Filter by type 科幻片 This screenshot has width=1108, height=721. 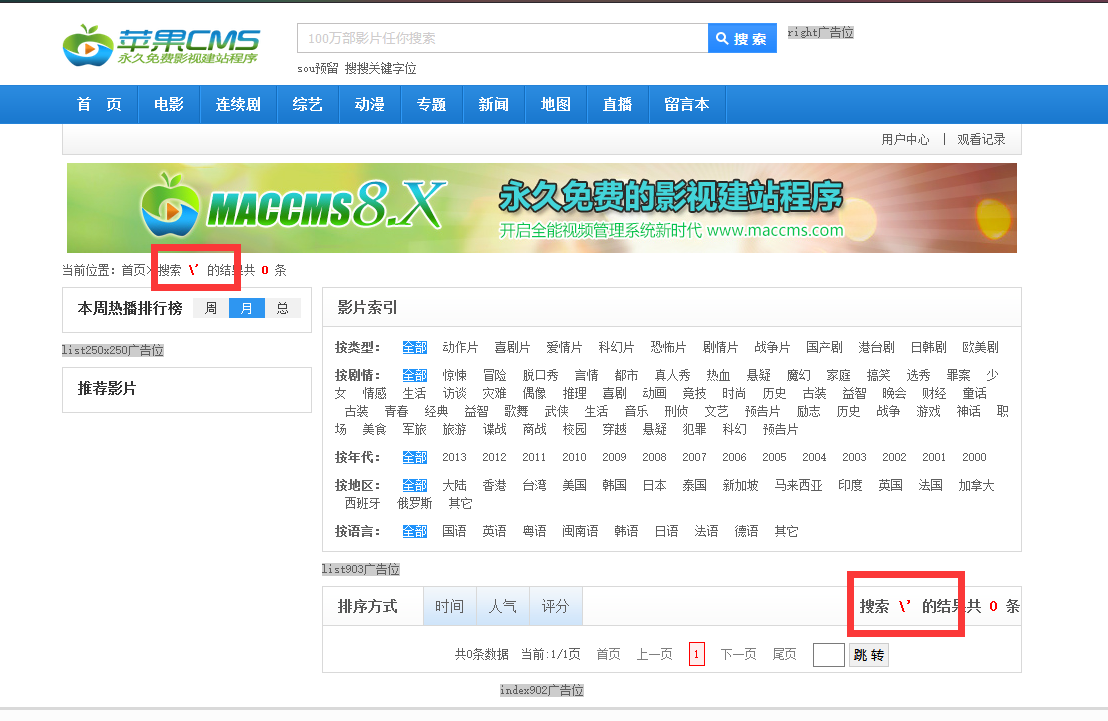point(616,347)
